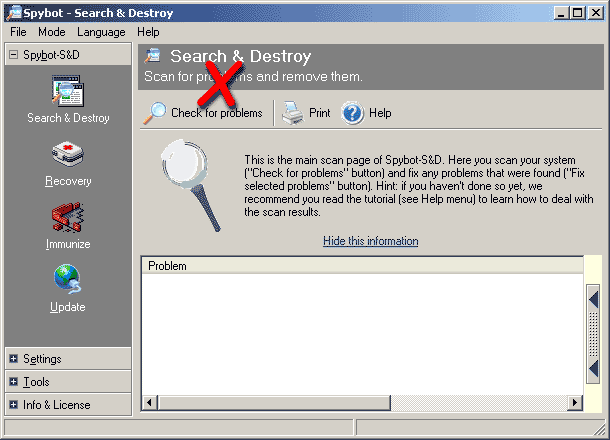The image size is (610, 440).
Task: Select the Immunize brick wall icon
Action: coord(68,218)
